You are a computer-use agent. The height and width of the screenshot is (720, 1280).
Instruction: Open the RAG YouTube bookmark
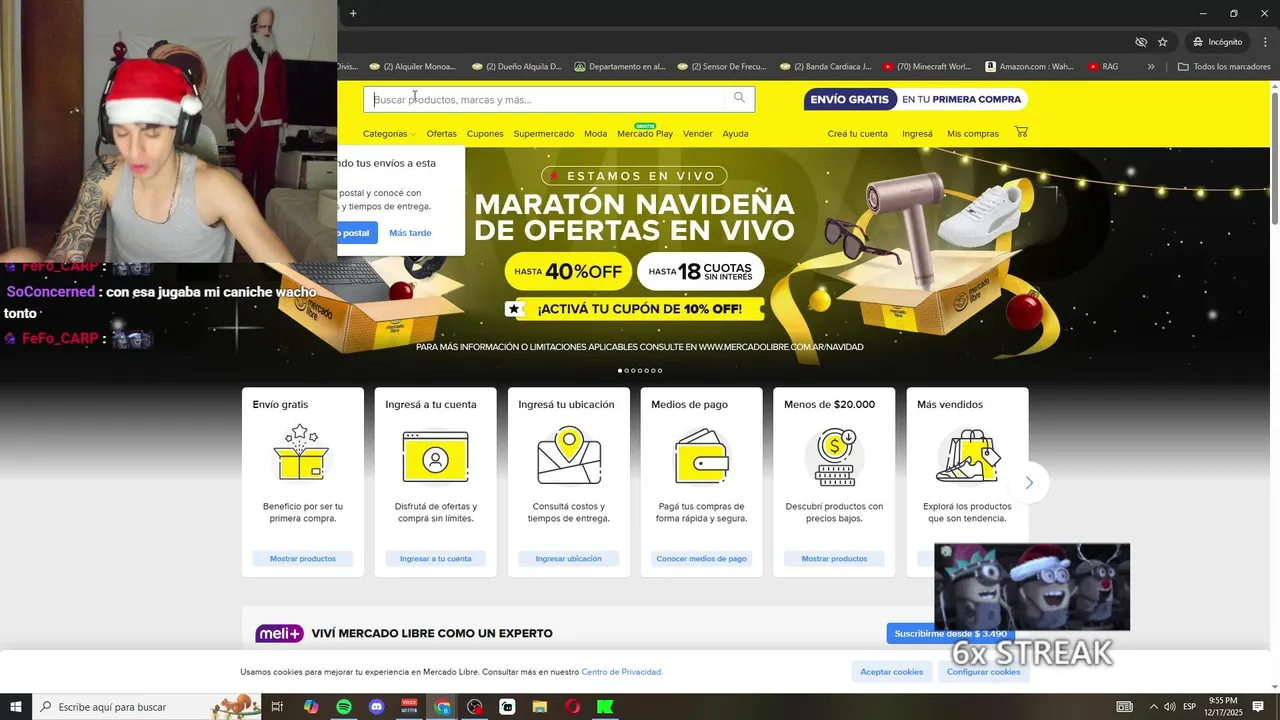(x=1103, y=67)
